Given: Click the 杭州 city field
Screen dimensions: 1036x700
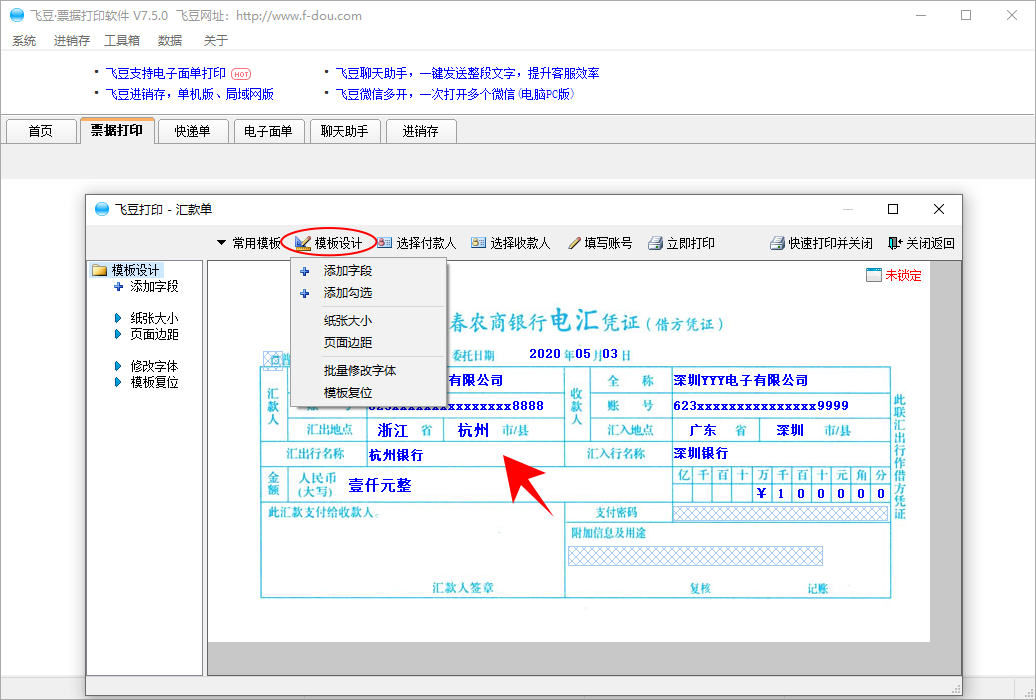Looking at the screenshot, I should 473,430.
